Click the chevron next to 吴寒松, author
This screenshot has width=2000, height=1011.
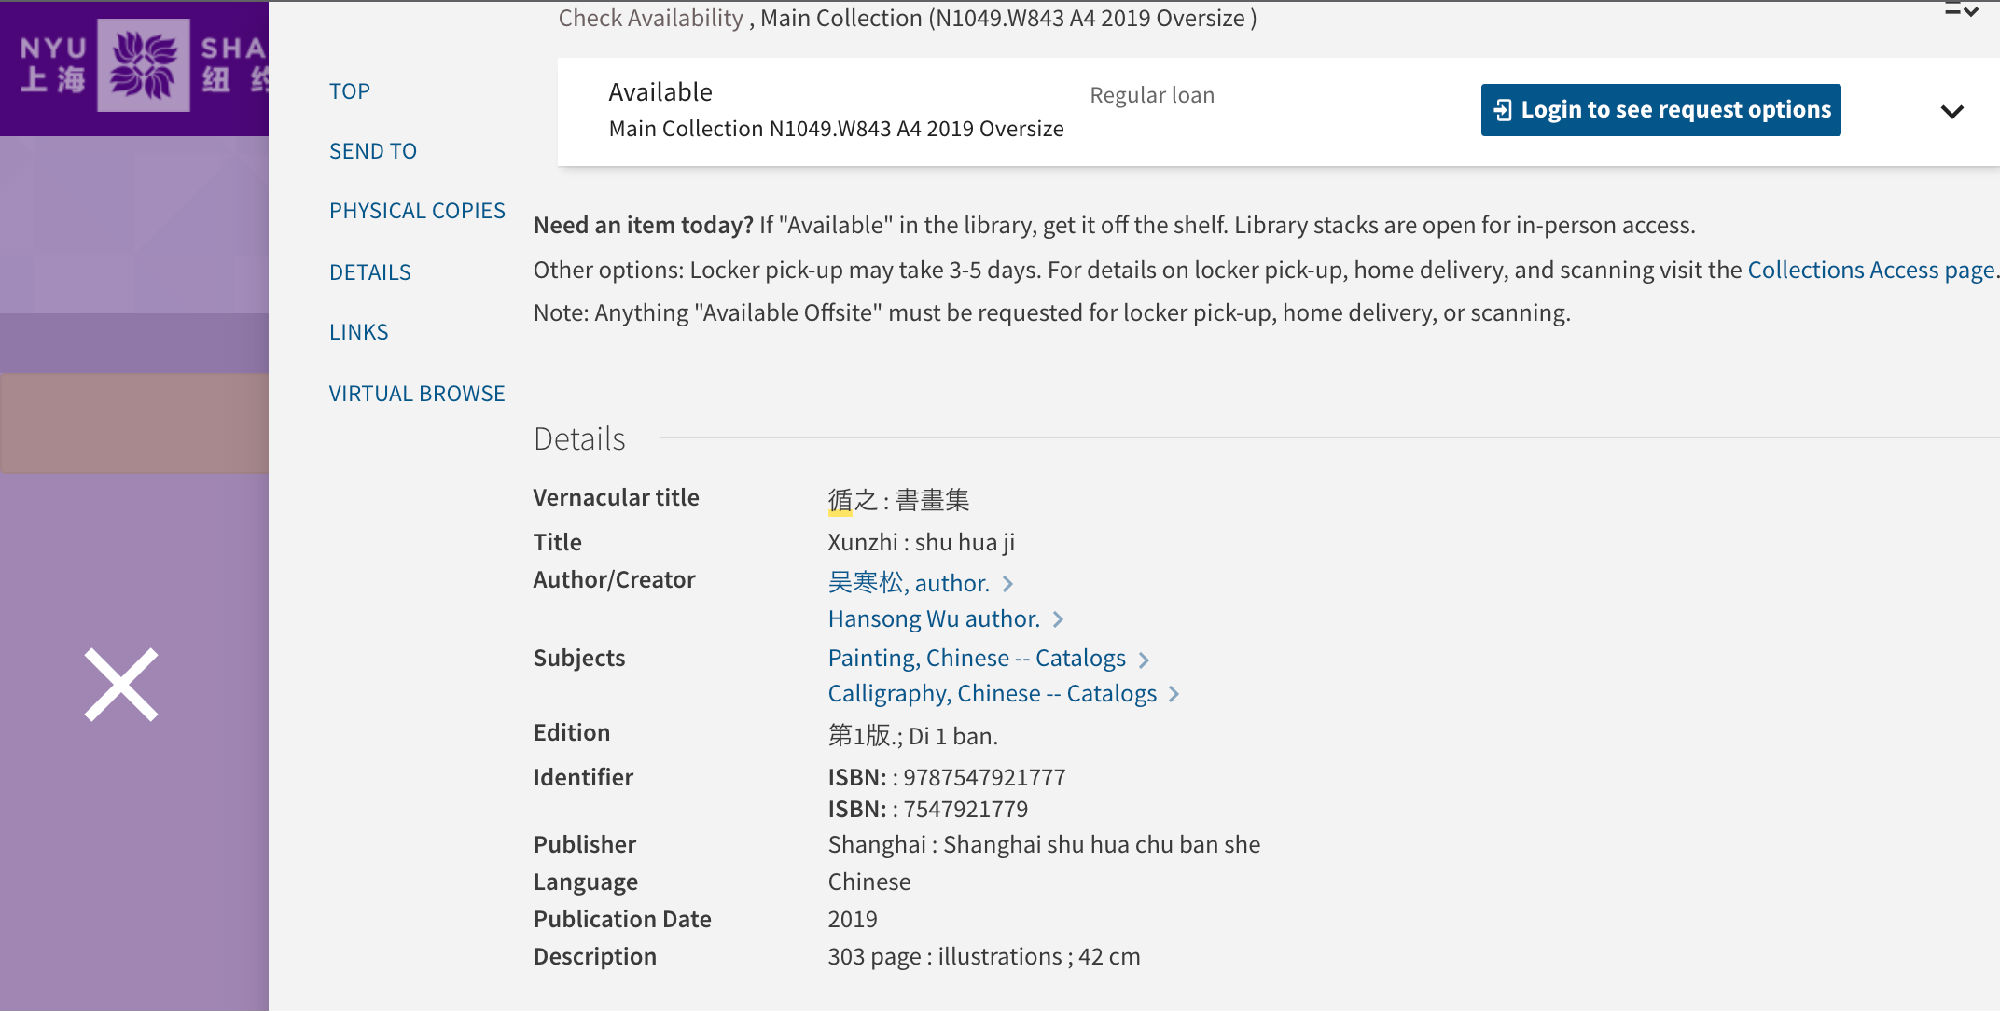1008,584
